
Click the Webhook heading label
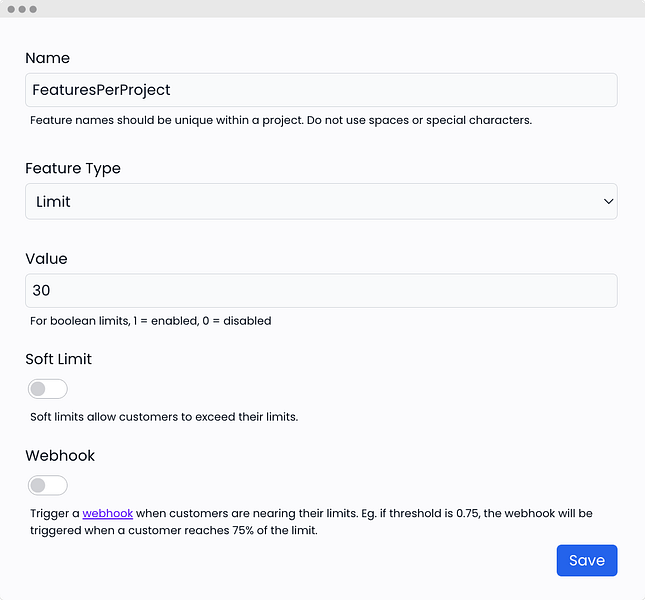(x=60, y=455)
